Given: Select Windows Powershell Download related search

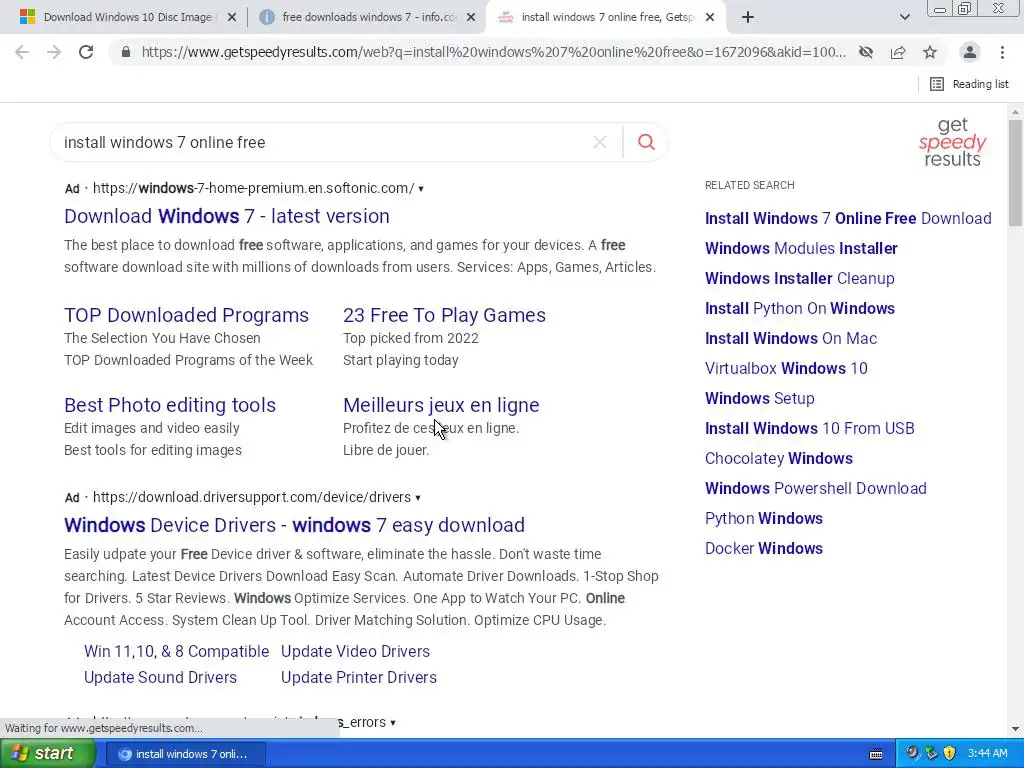Looking at the screenshot, I should 816,488.
